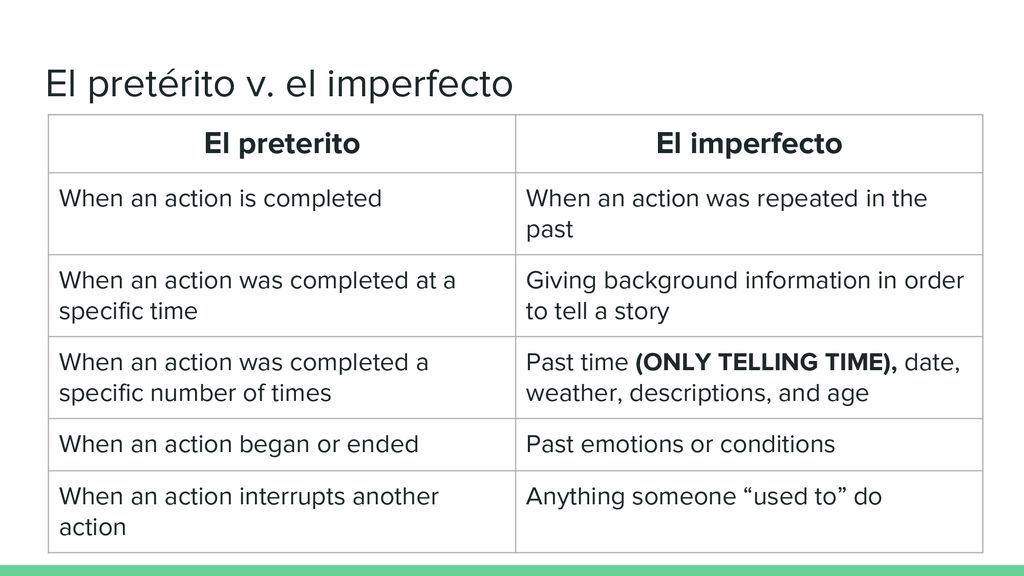The width and height of the screenshot is (1024, 576).
Task: Click the word 'imperfecto' in the slide title
Action: (x=420, y=85)
